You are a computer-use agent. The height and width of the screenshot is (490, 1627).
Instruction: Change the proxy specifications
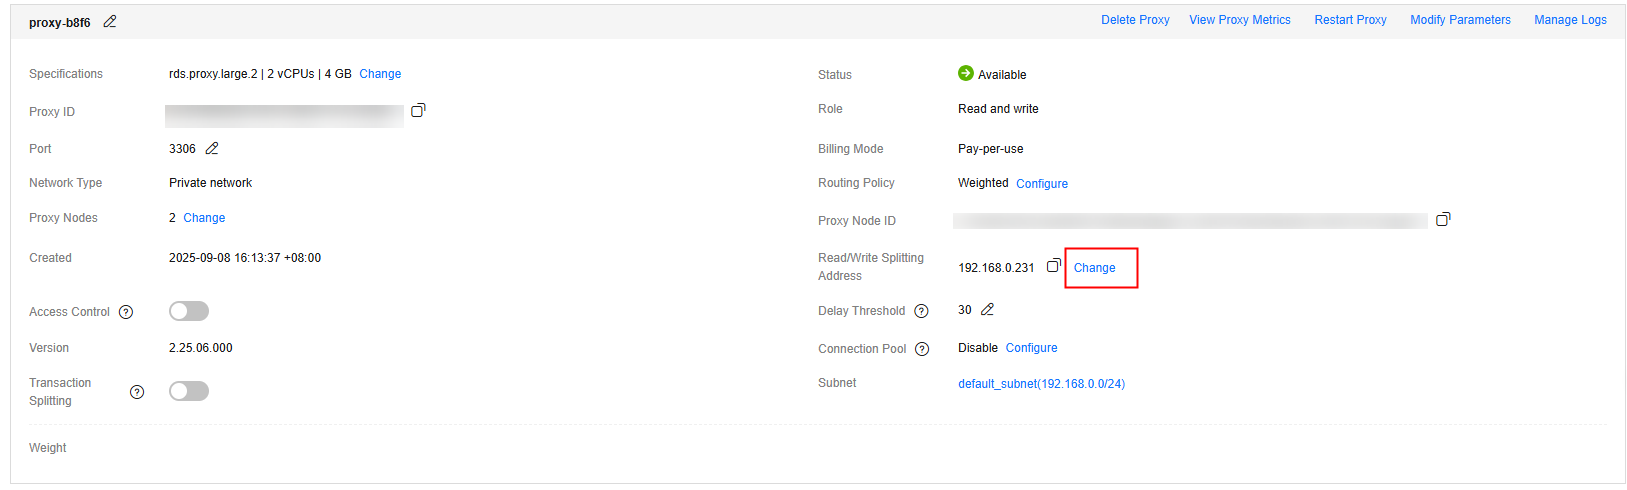pos(380,74)
